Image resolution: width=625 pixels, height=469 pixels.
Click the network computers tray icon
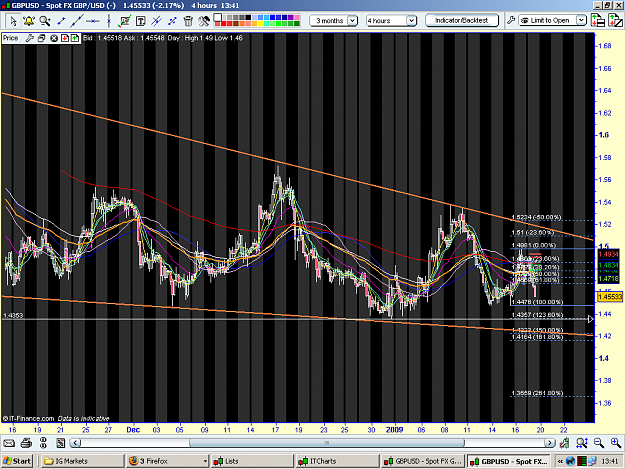593,461
